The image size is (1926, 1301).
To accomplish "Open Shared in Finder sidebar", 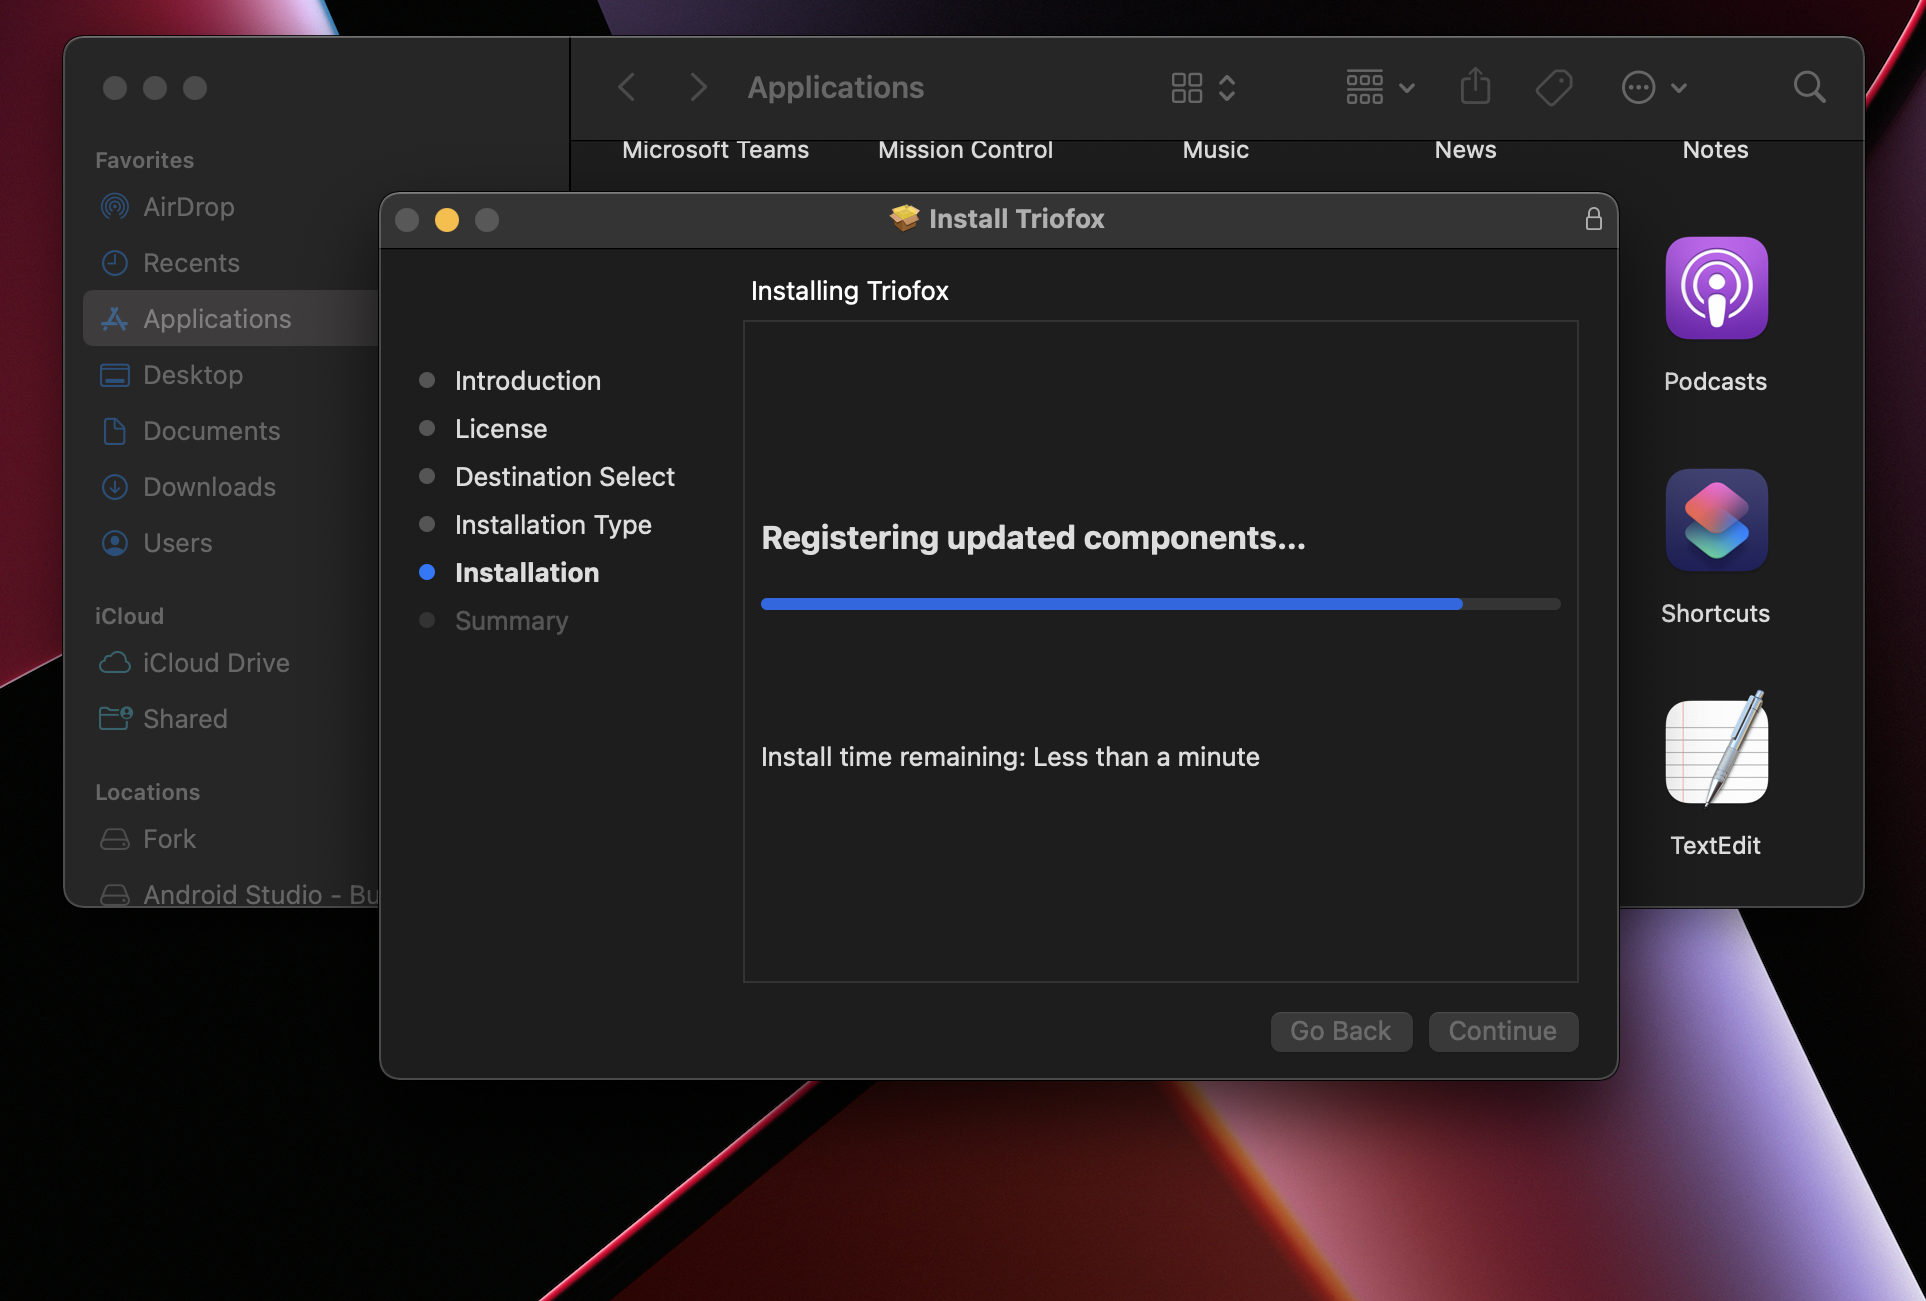I will click(x=230, y=718).
